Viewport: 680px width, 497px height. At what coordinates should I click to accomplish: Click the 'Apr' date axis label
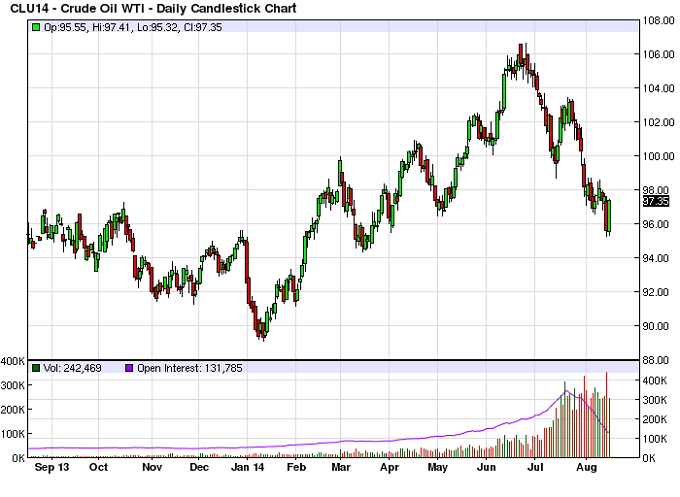(x=389, y=467)
